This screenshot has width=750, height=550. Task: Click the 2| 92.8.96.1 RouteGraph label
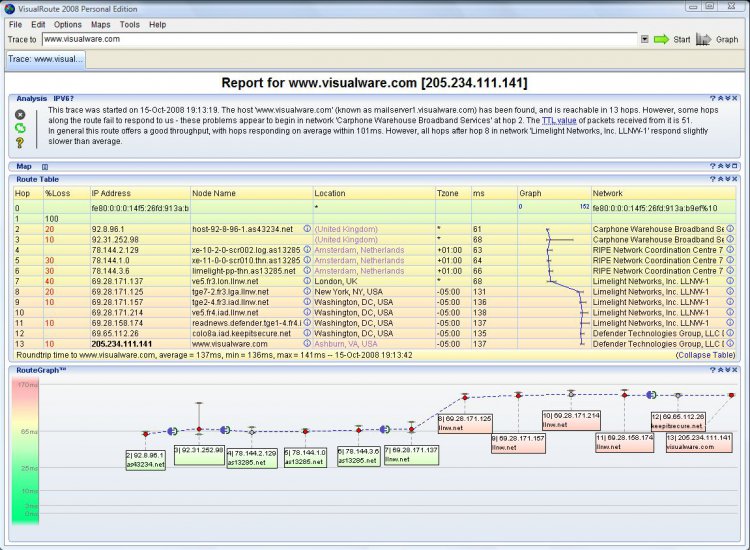click(145, 460)
